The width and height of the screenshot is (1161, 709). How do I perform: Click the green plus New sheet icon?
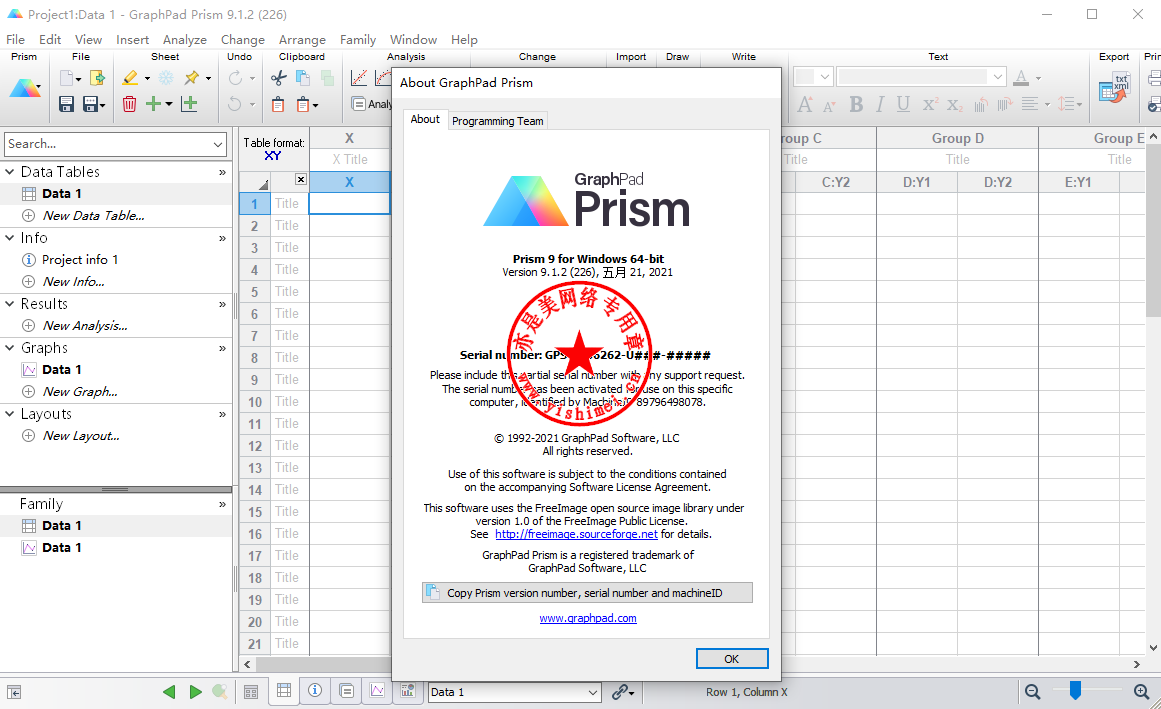(x=153, y=104)
